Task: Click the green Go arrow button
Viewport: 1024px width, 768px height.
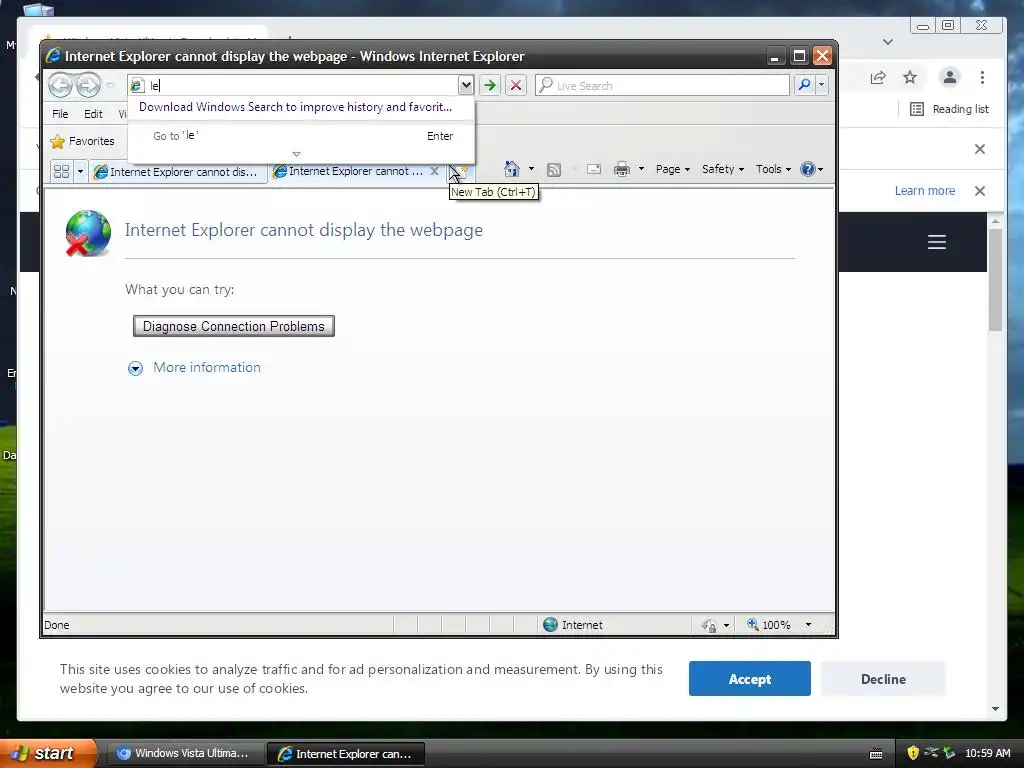Action: click(x=490, y=85)
